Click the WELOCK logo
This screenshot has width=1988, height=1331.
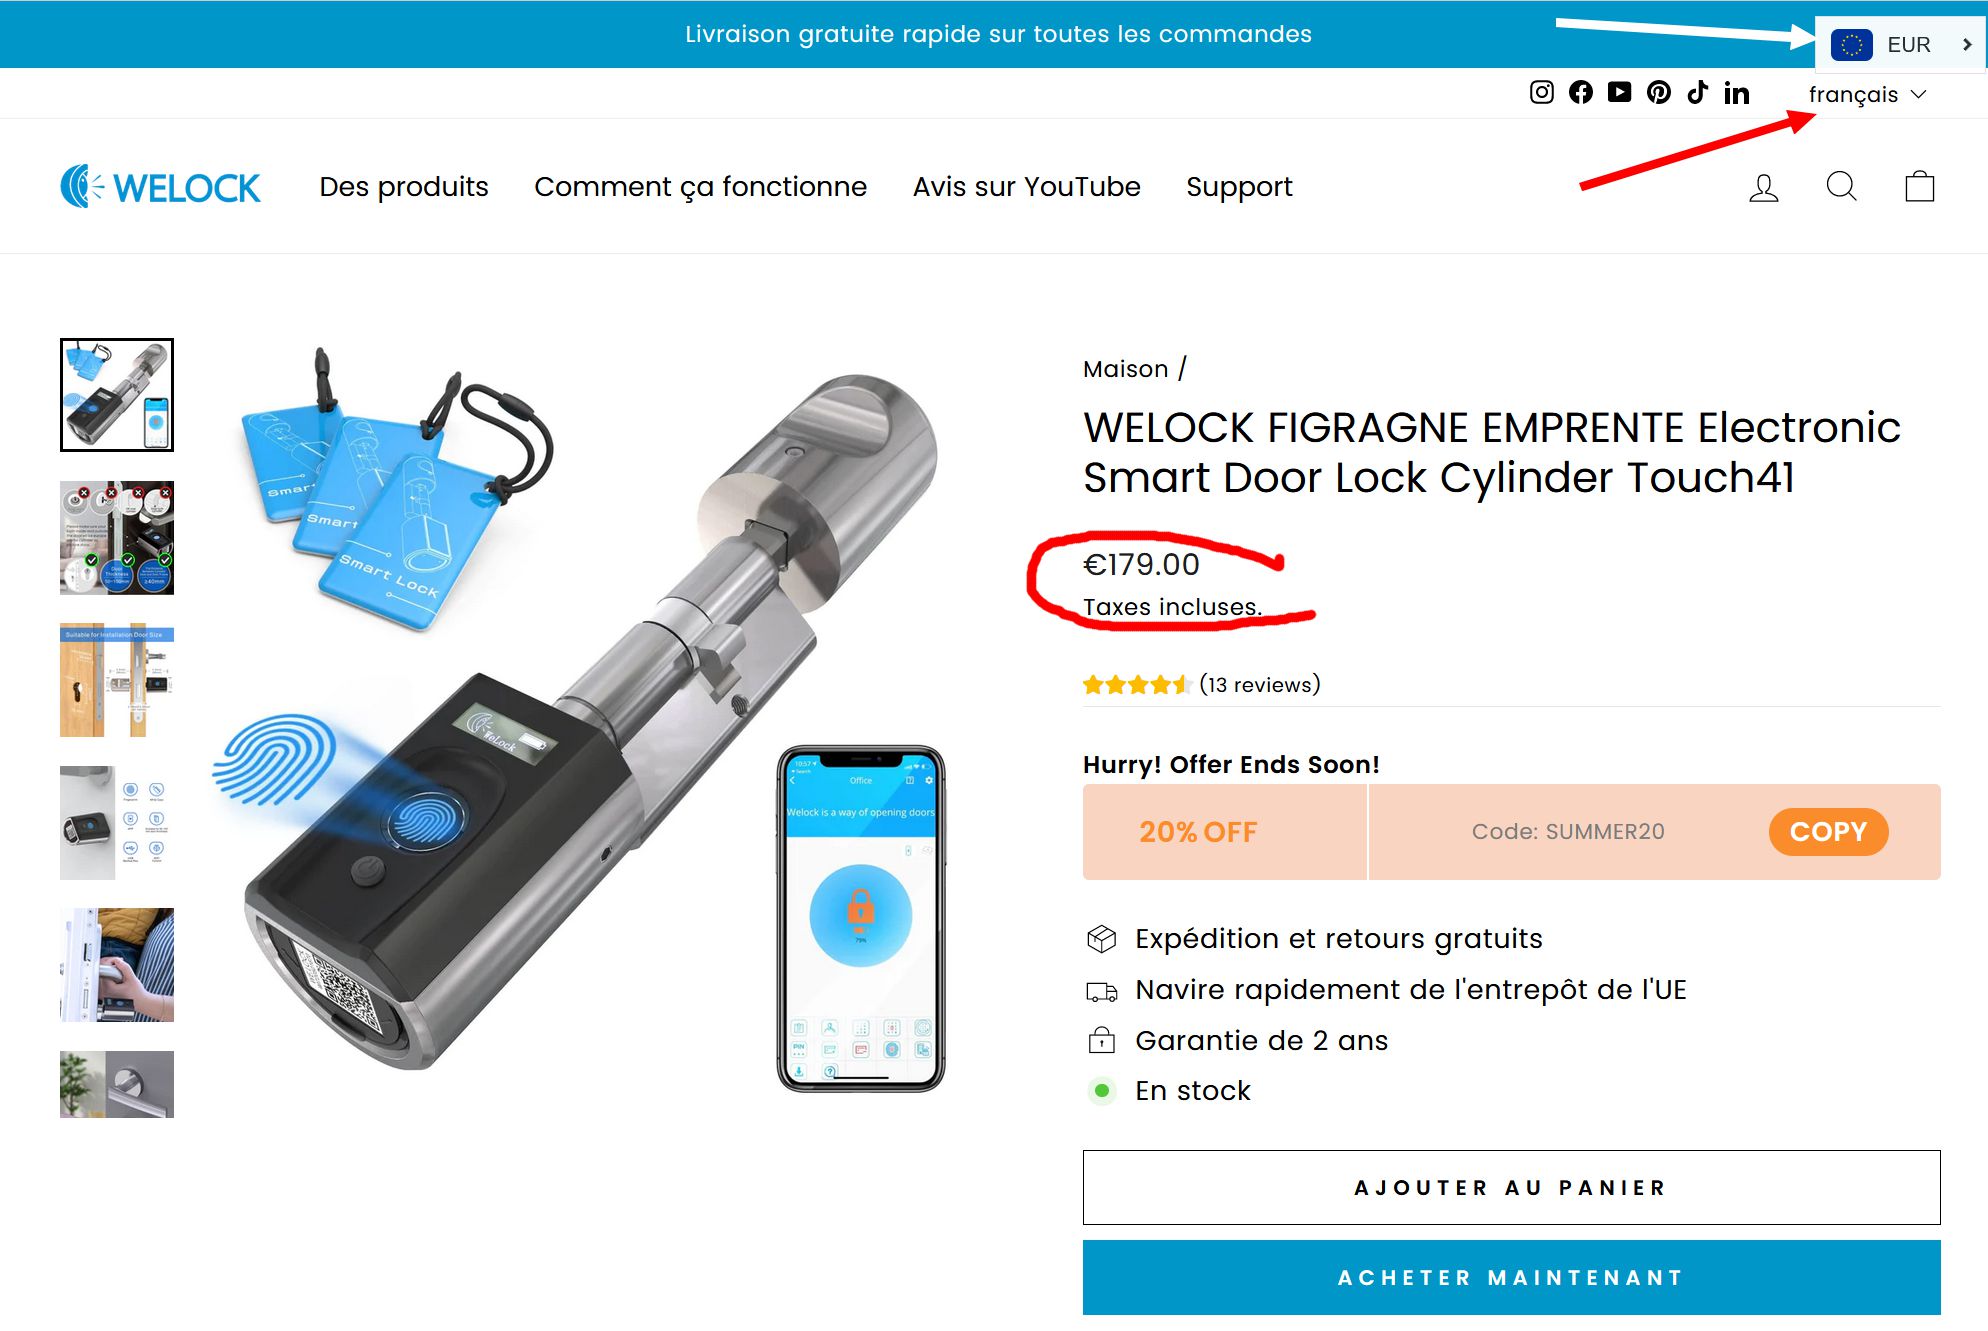pos(160,187)
